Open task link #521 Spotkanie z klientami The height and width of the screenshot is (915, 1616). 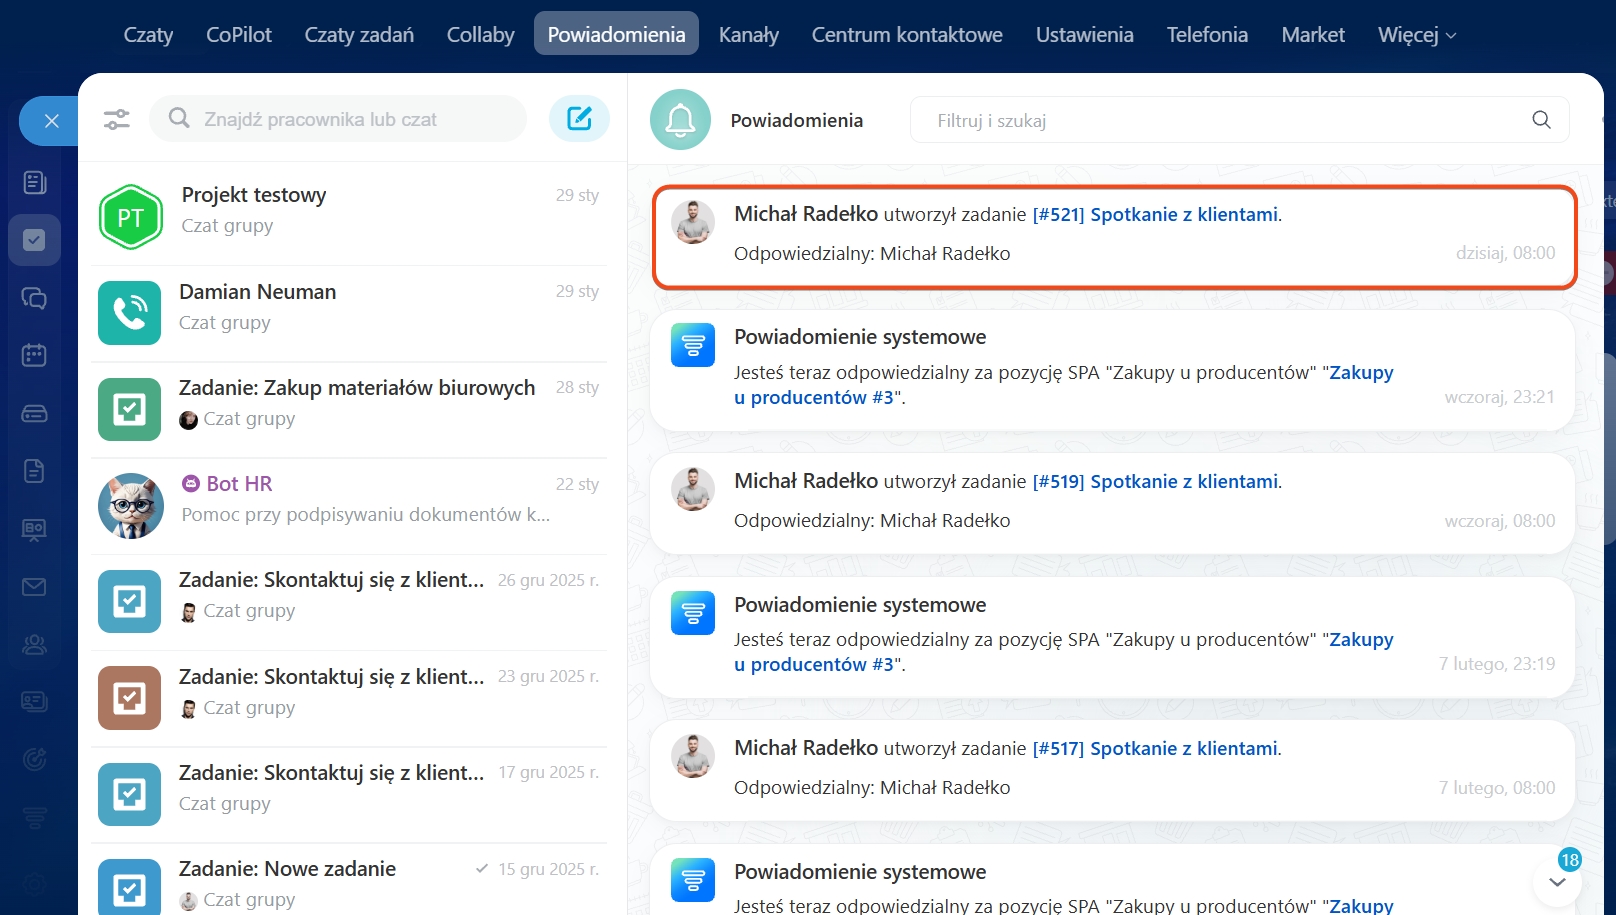coord(1155,215)
